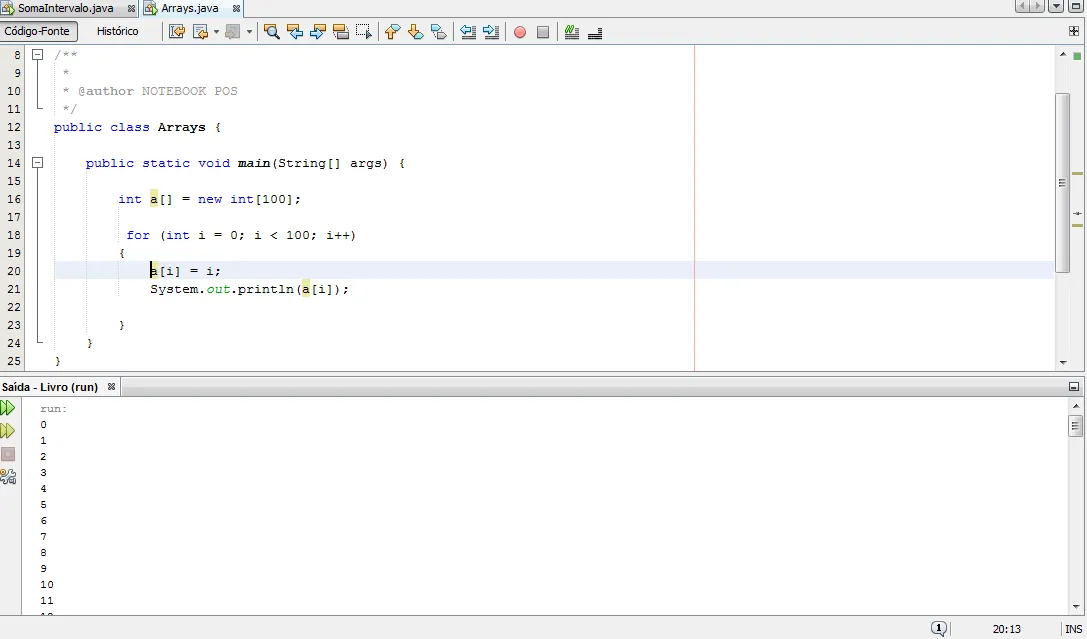Click Find Previous Occurrence arrow icon
This screenshot has height=639, width=1087.
click(x=295, y=32)
